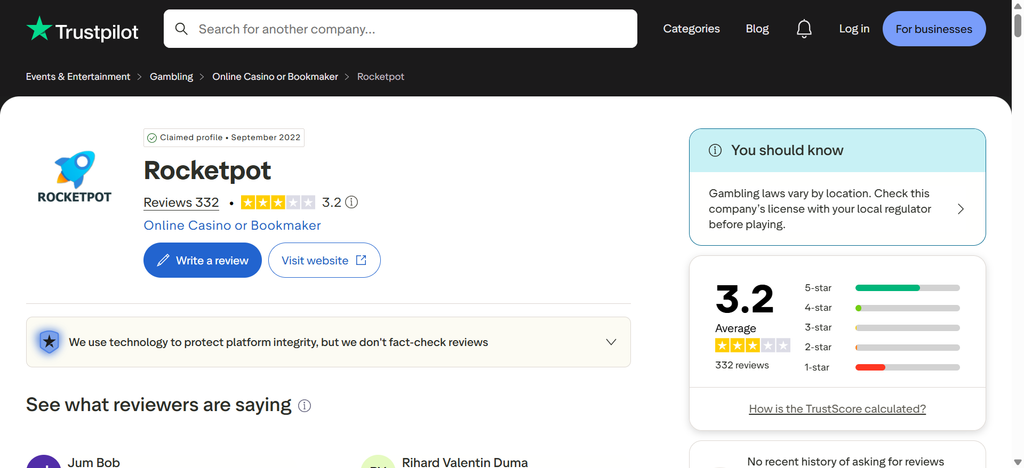Image resolution: width=1024 pixels, height=468 pixels.
Task: Click the large 3.2 score text
Action: coord(744,299)
